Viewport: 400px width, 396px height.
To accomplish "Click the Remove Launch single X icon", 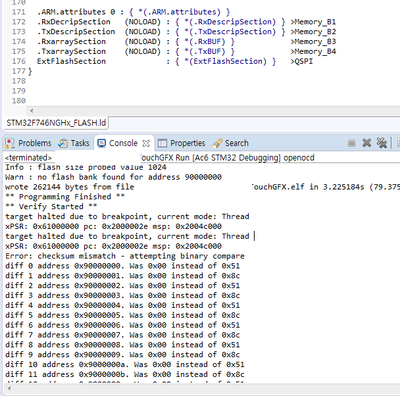I will coord(367,143).
